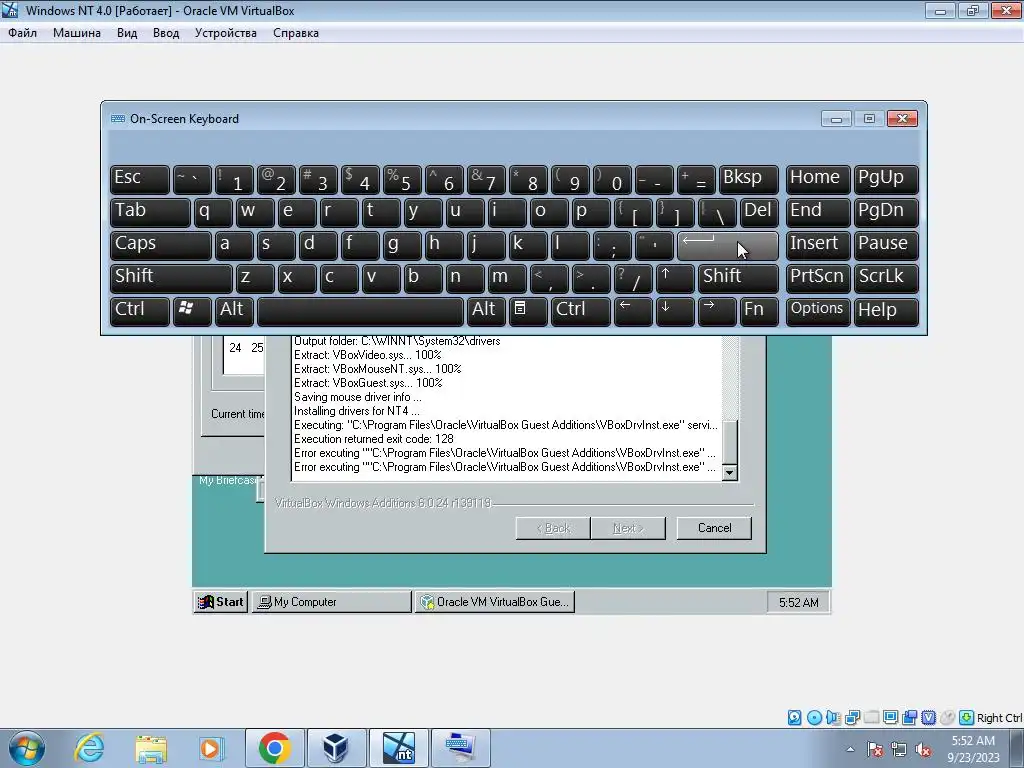This screenshot has height=768, width=1024.
Task: Toggle the ScrLk key on On-Screen Keyboard
Action: (x=886, y=278)
